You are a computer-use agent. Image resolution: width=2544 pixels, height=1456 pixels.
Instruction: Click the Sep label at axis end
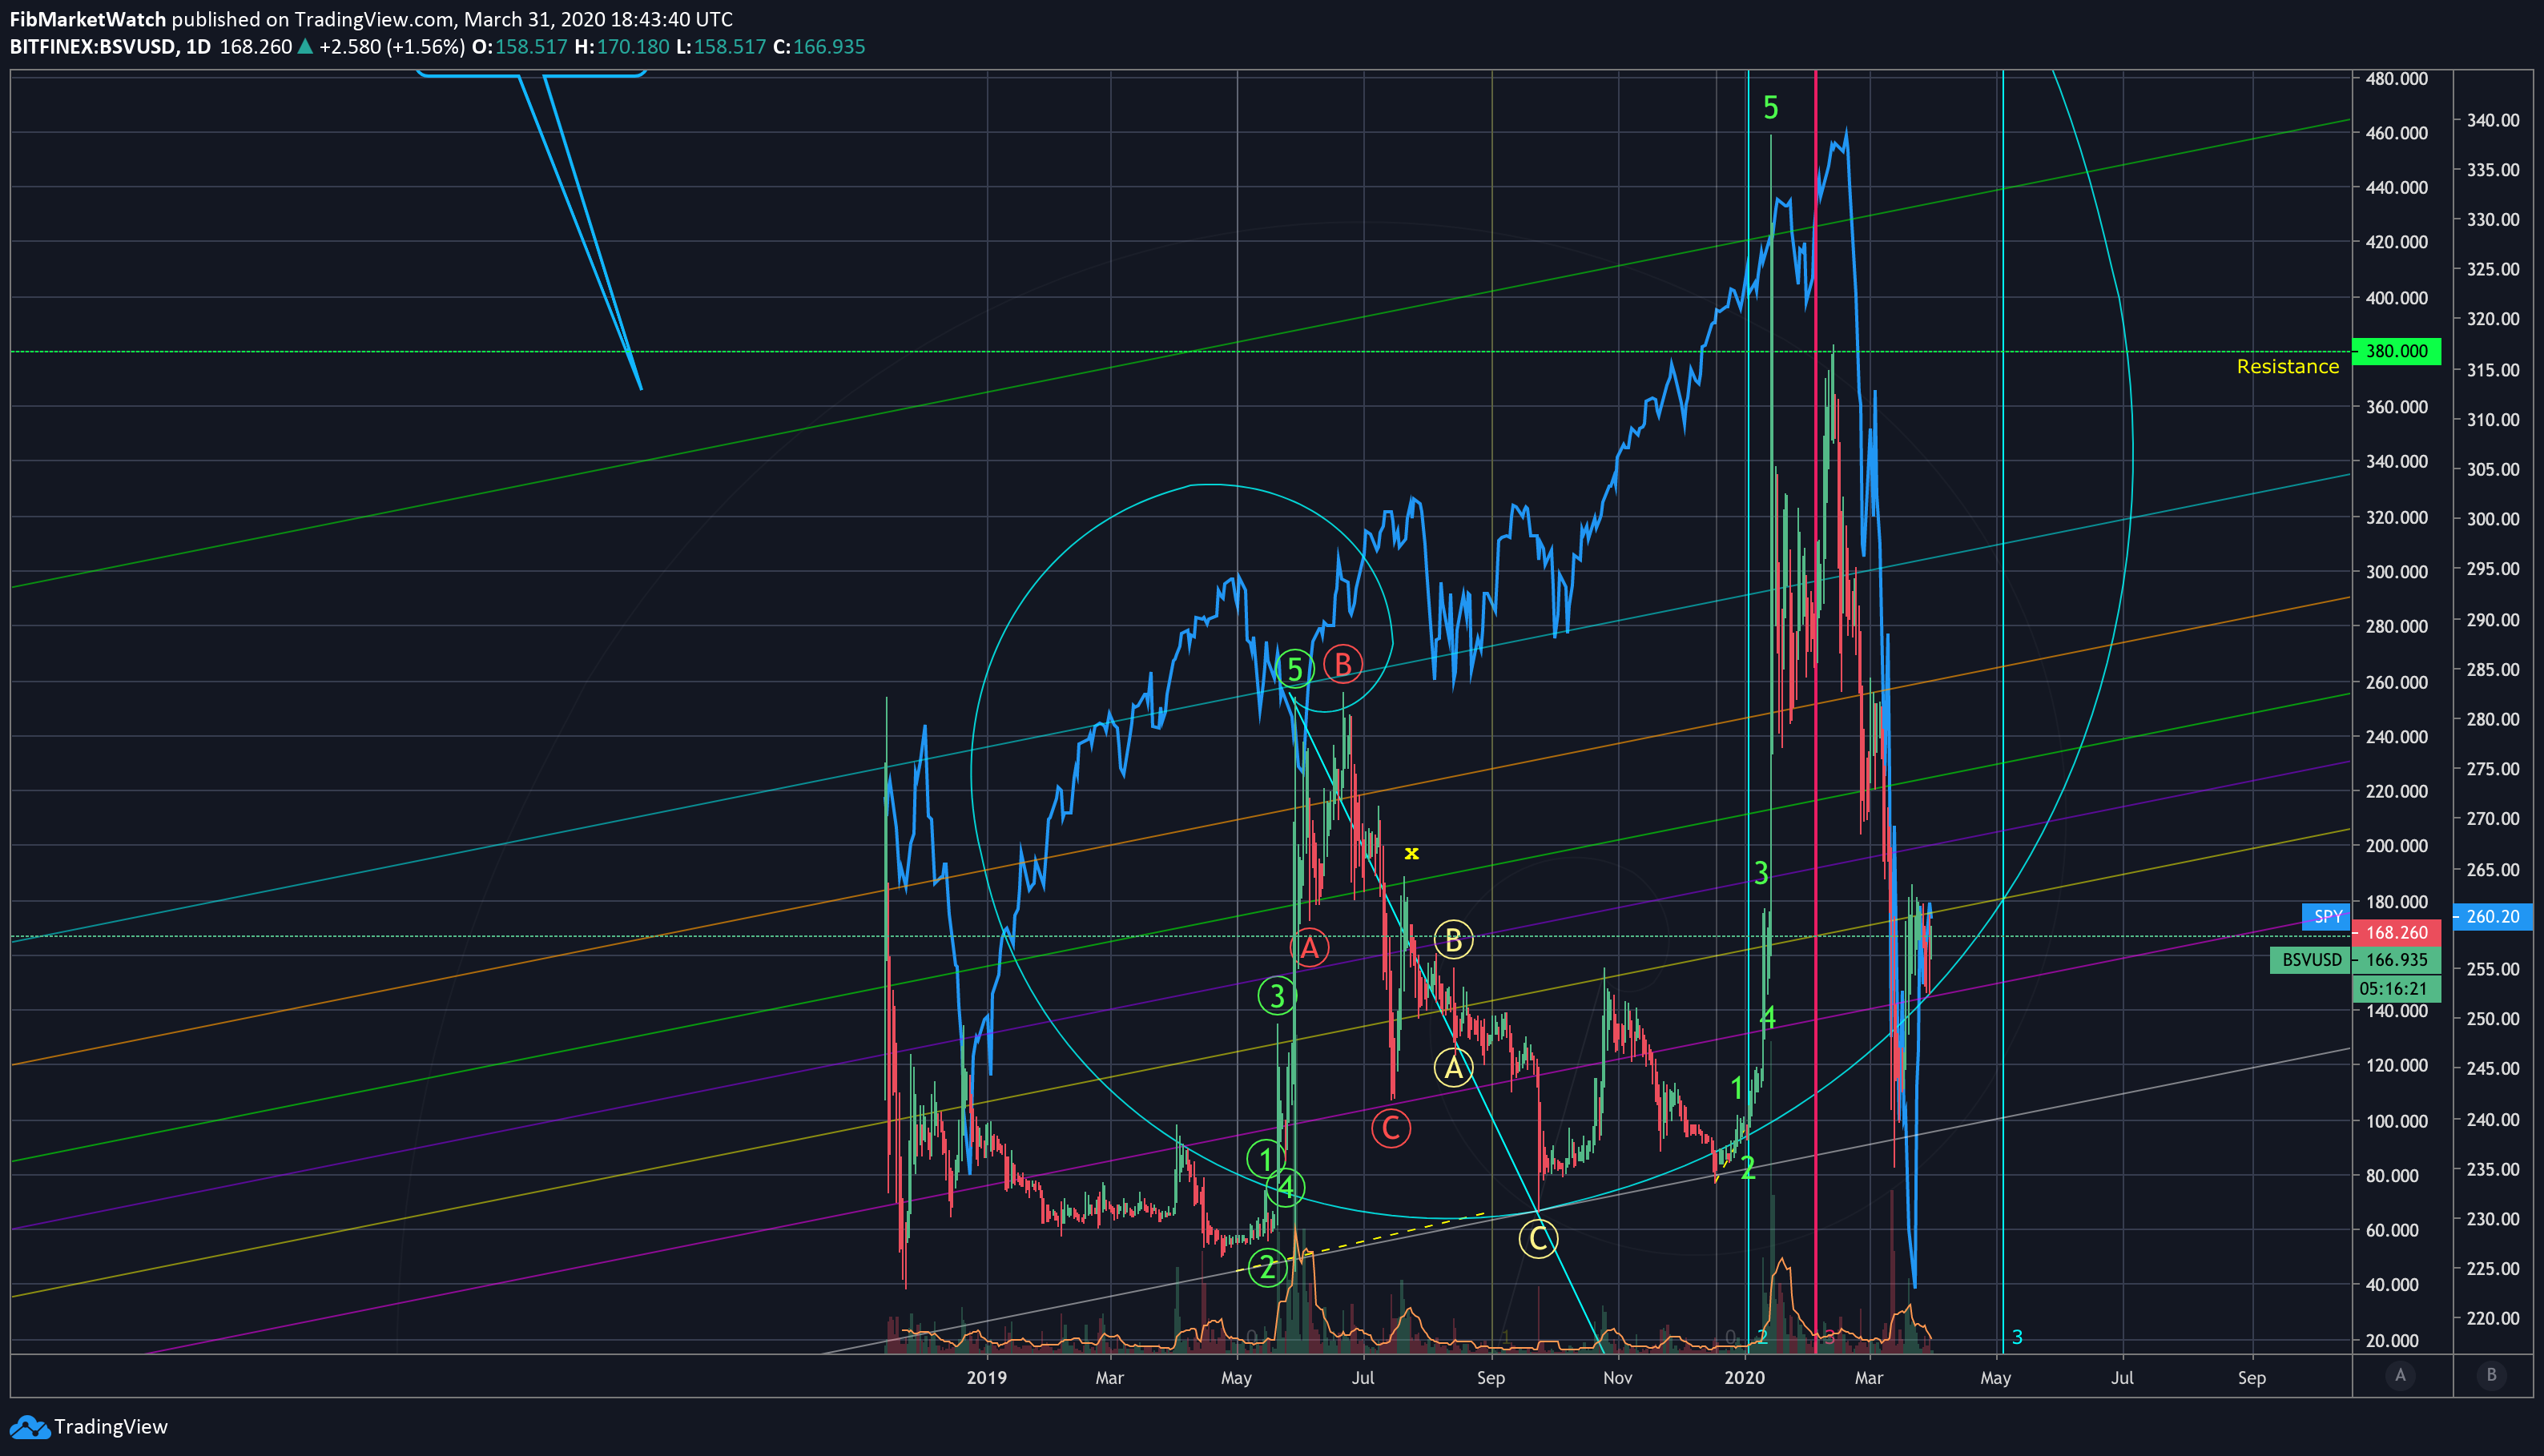coord(2251,1378)
